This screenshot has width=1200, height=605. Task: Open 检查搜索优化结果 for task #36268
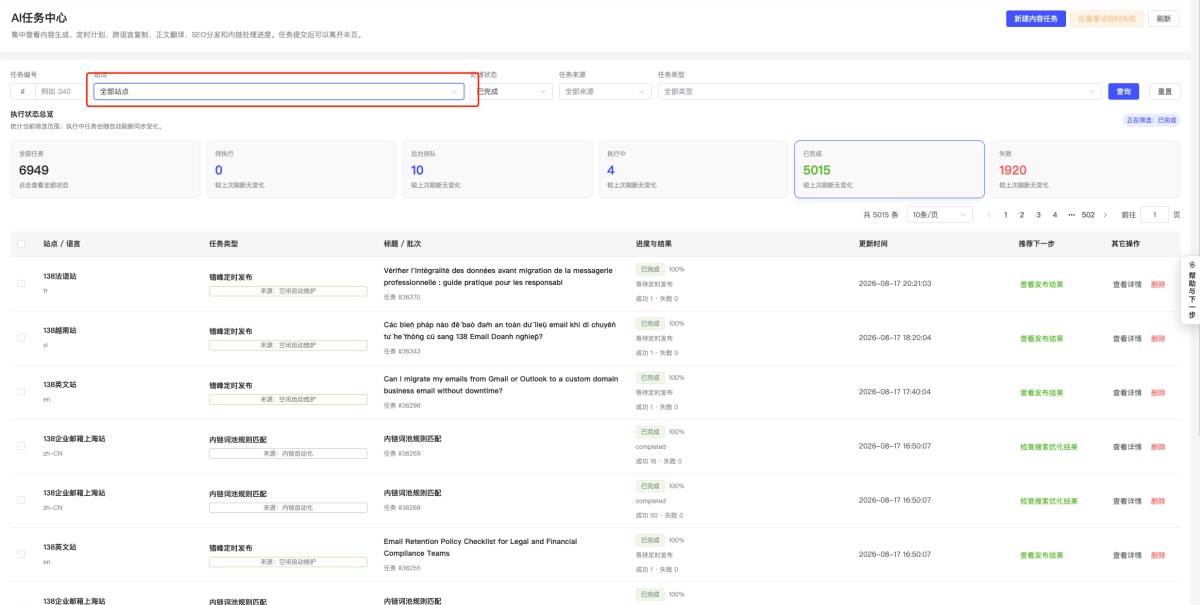click(1048, 501)
